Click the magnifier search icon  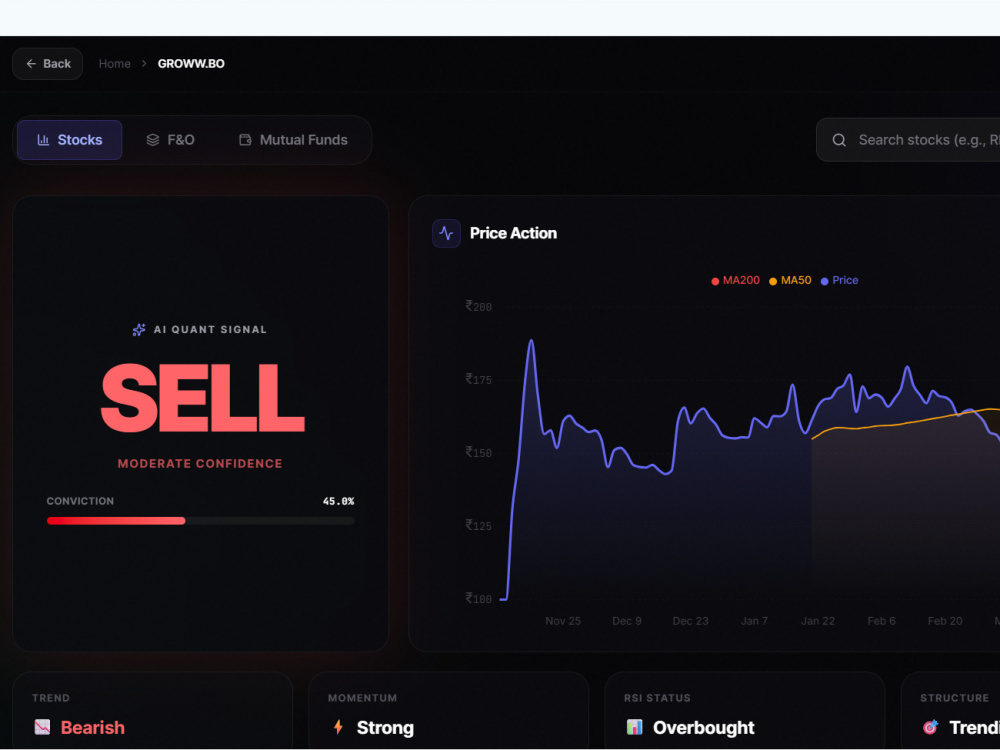839,140
